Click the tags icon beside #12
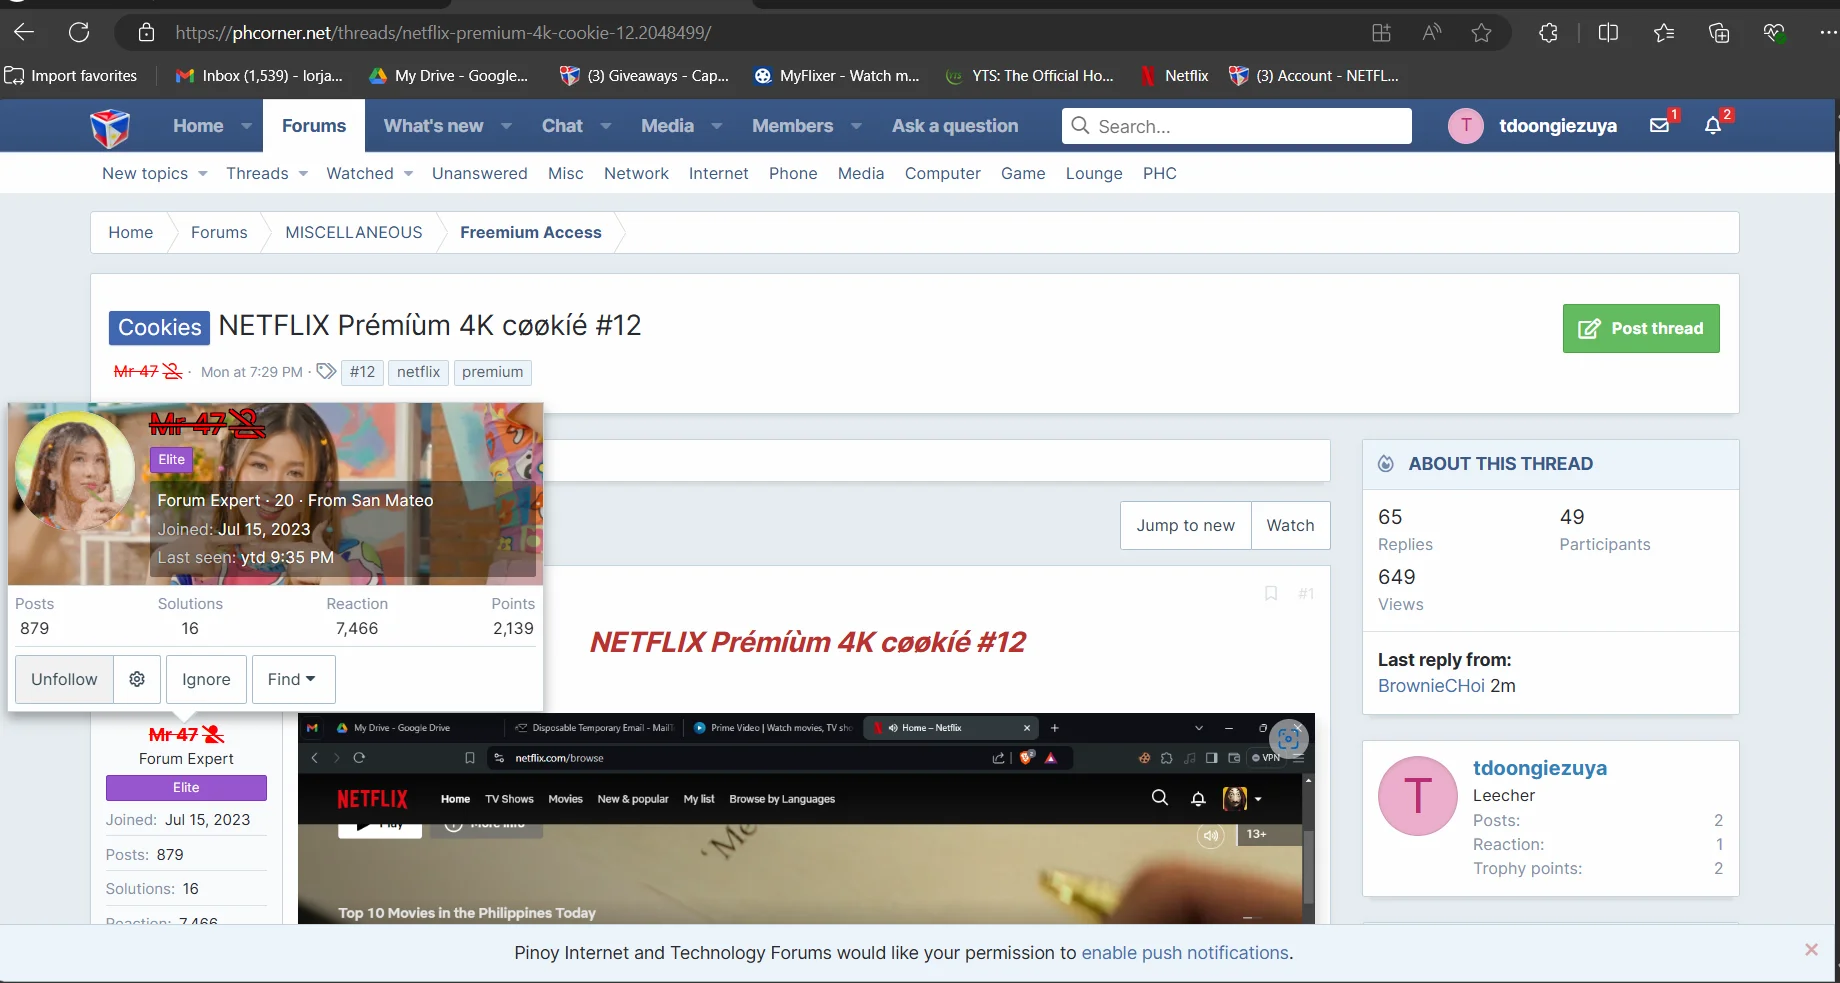 coord(326,371)
